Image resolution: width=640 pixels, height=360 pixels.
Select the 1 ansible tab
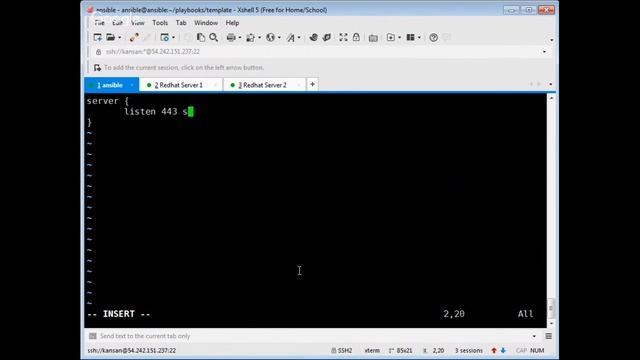click(110, 85)
